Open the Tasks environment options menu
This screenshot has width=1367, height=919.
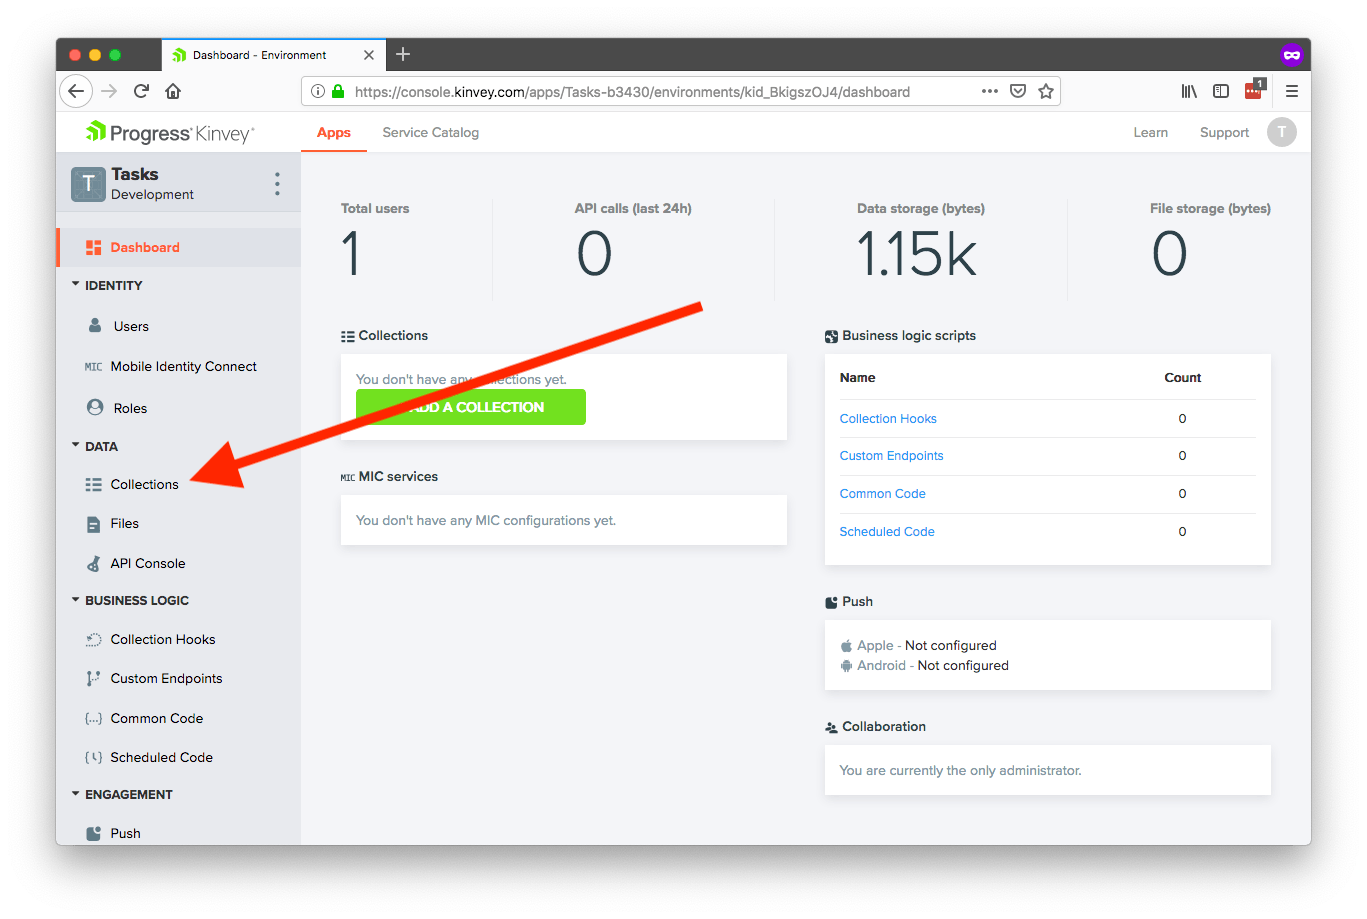pos(277,184)
